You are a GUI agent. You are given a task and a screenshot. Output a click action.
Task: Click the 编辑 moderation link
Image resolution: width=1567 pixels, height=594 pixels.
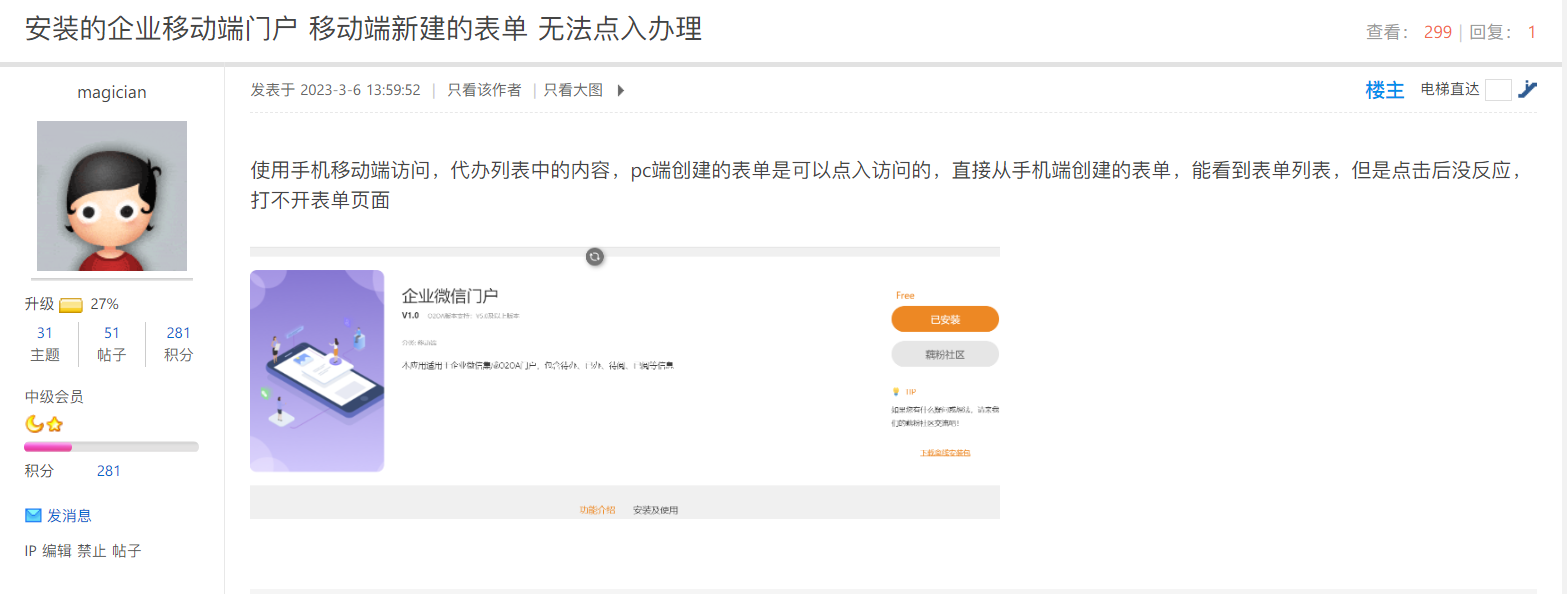point(57,551)
